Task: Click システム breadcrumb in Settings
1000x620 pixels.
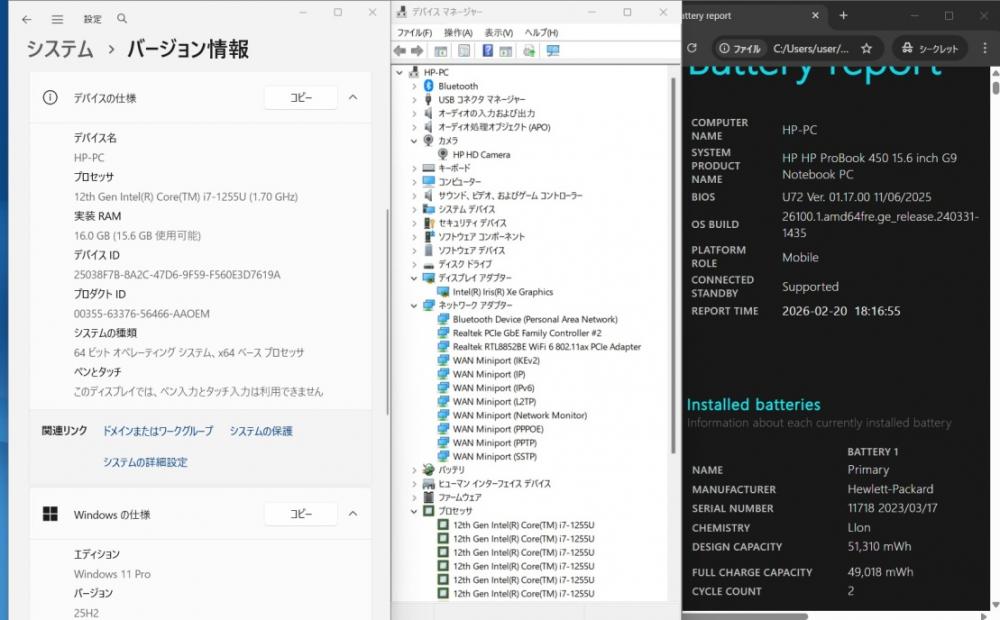Action: click(x=60, y=49)
